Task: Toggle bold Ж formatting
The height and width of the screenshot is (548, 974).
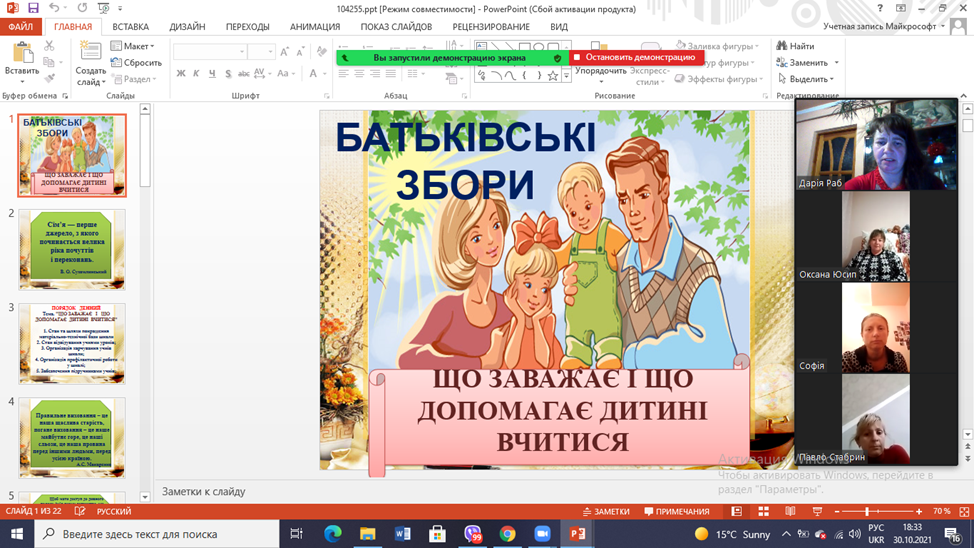Action: click(181, 73)
